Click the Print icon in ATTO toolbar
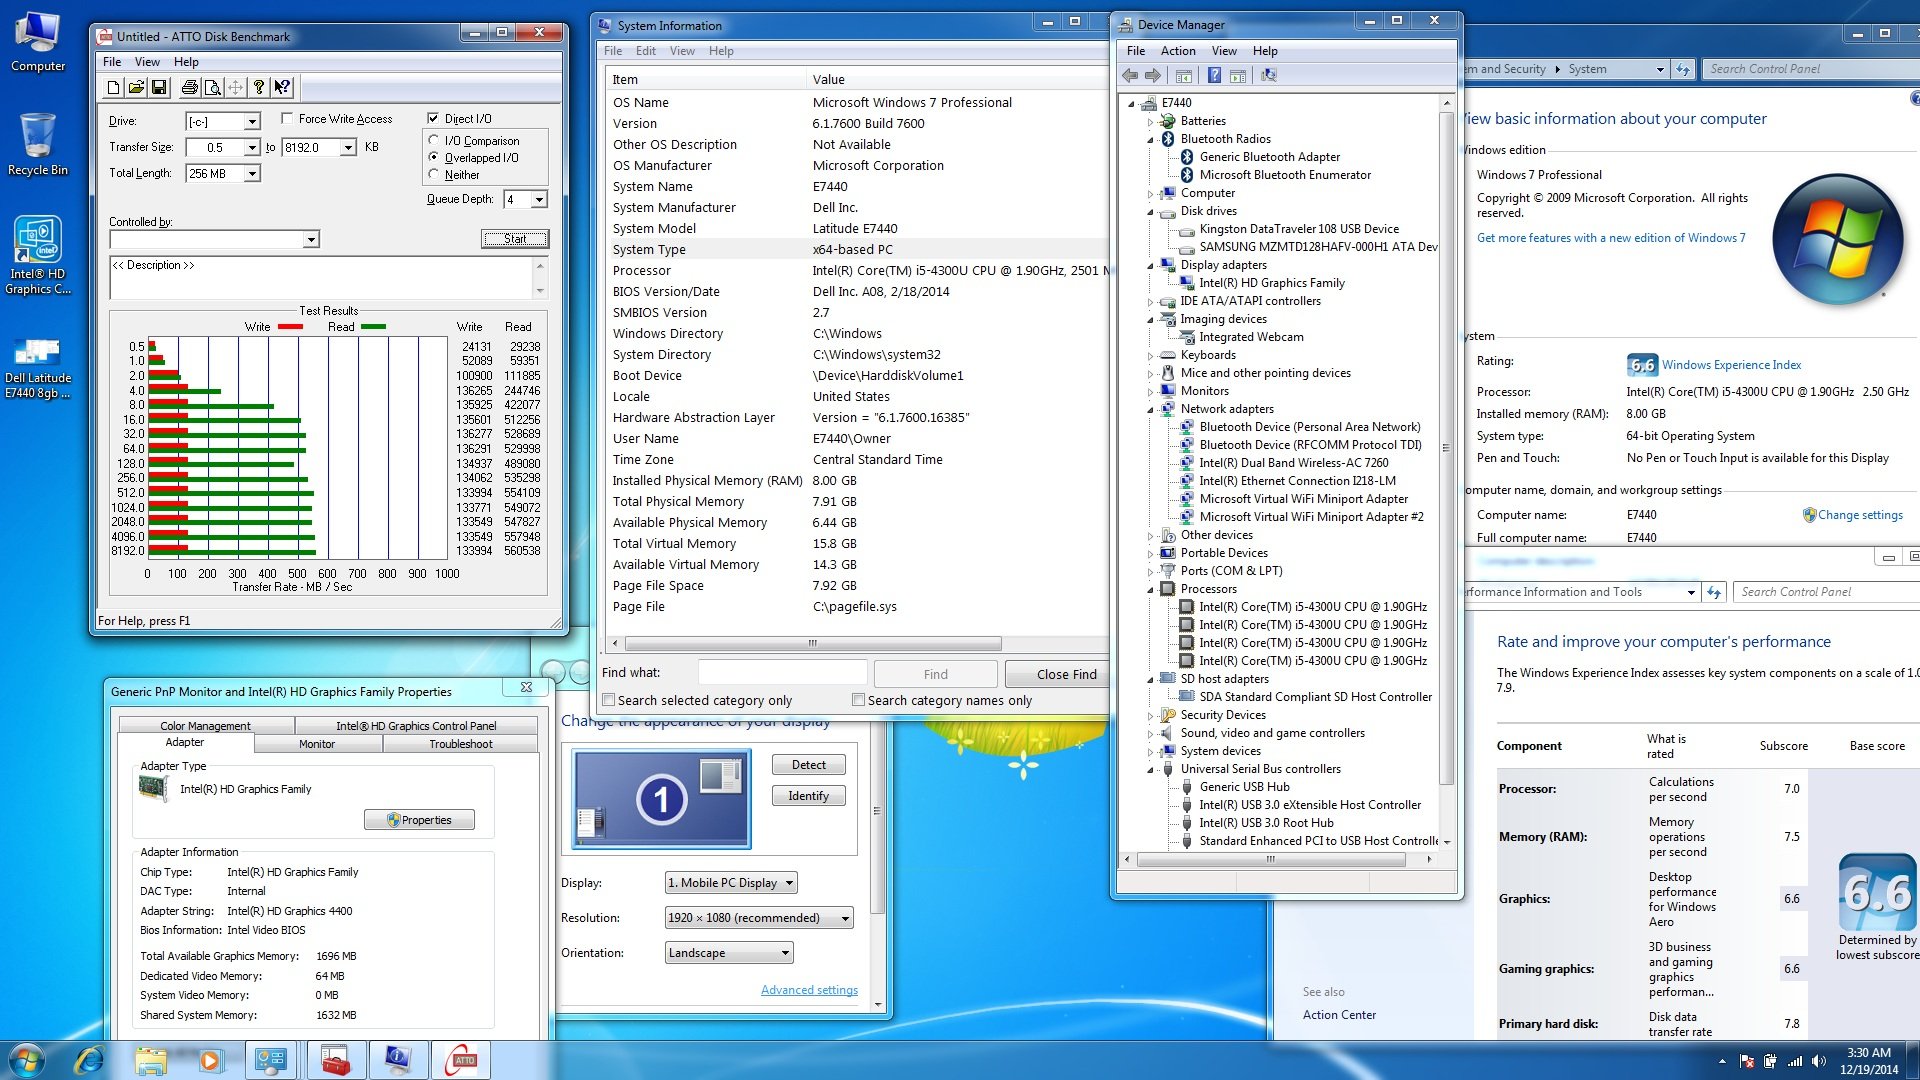 189,88
